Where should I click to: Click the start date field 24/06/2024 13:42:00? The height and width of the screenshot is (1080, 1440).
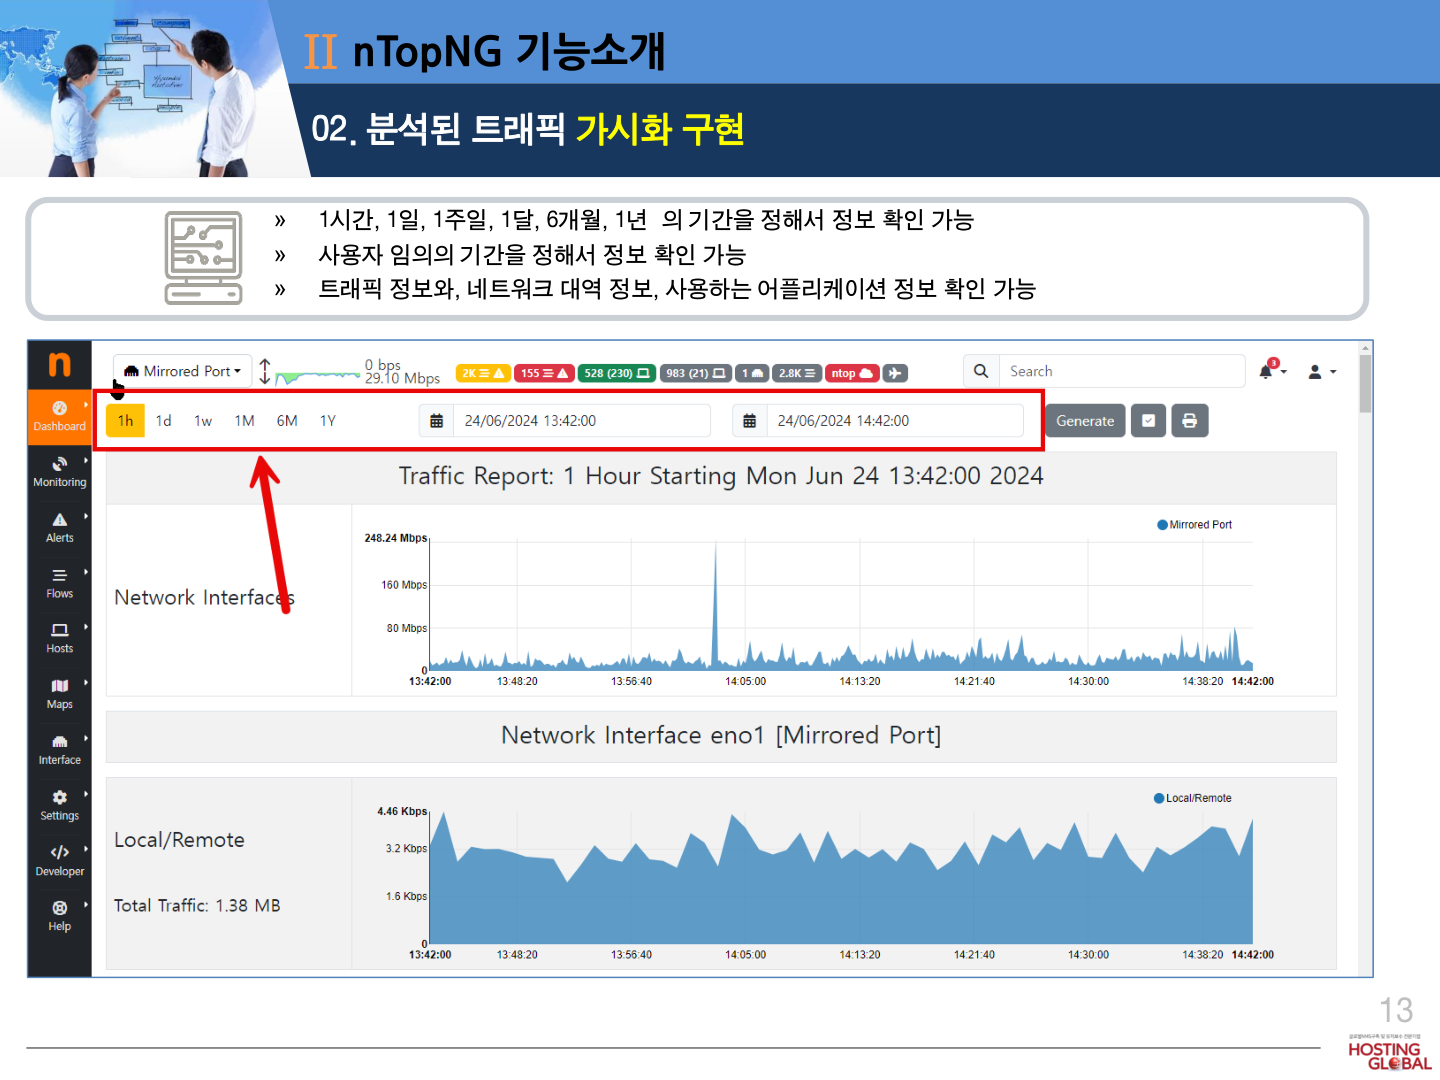[x=582, y=421]
